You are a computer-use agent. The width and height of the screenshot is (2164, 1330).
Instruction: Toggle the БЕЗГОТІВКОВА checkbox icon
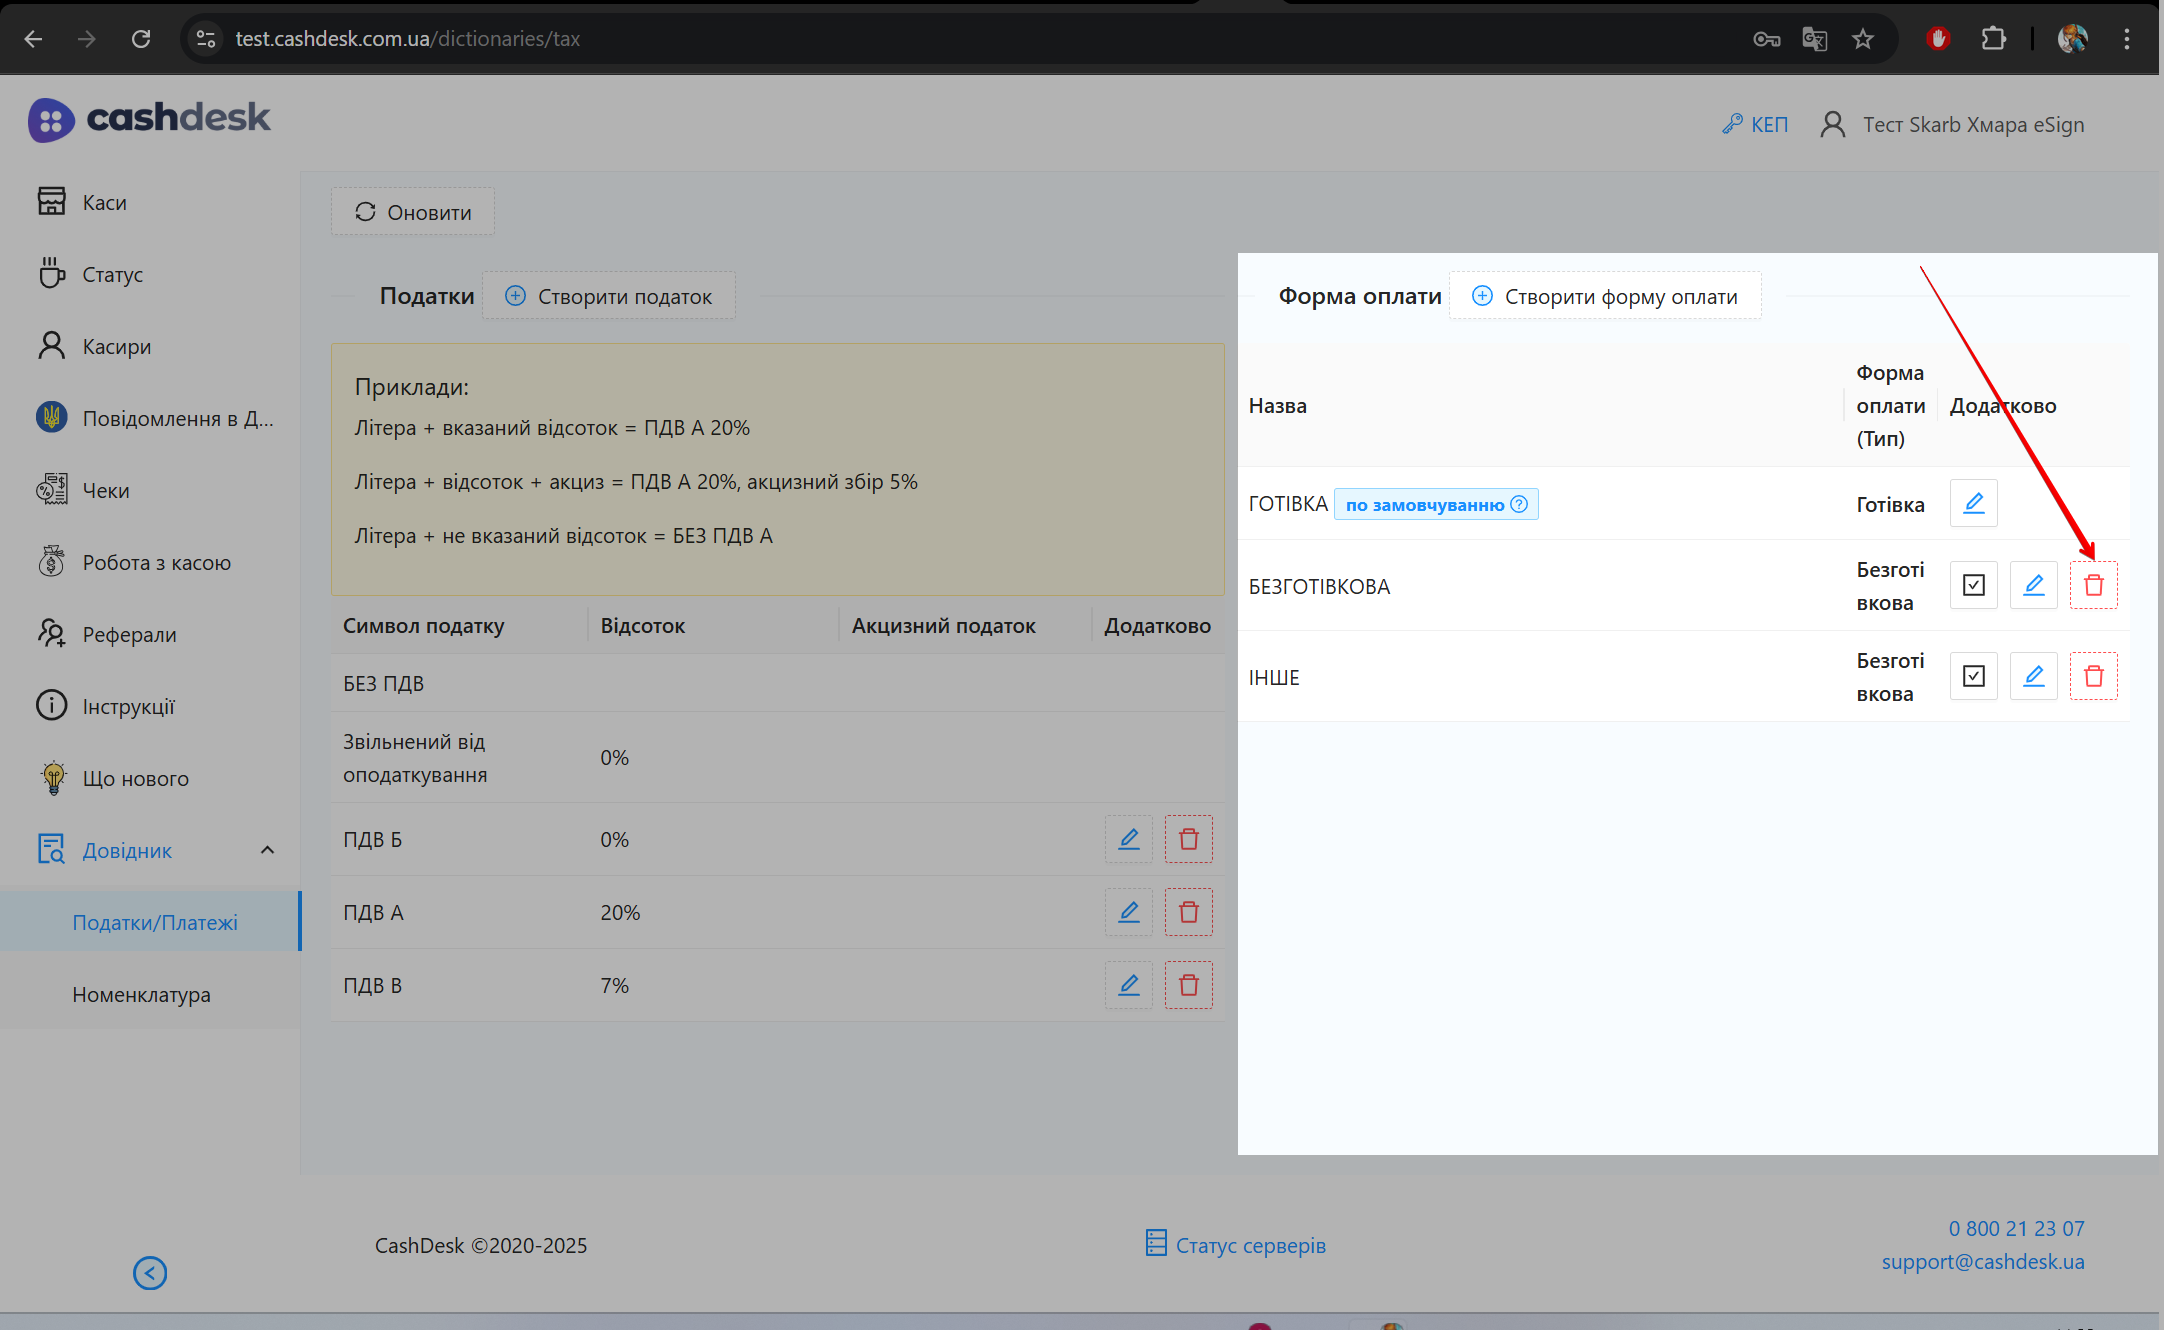[x=1973, y=585]
